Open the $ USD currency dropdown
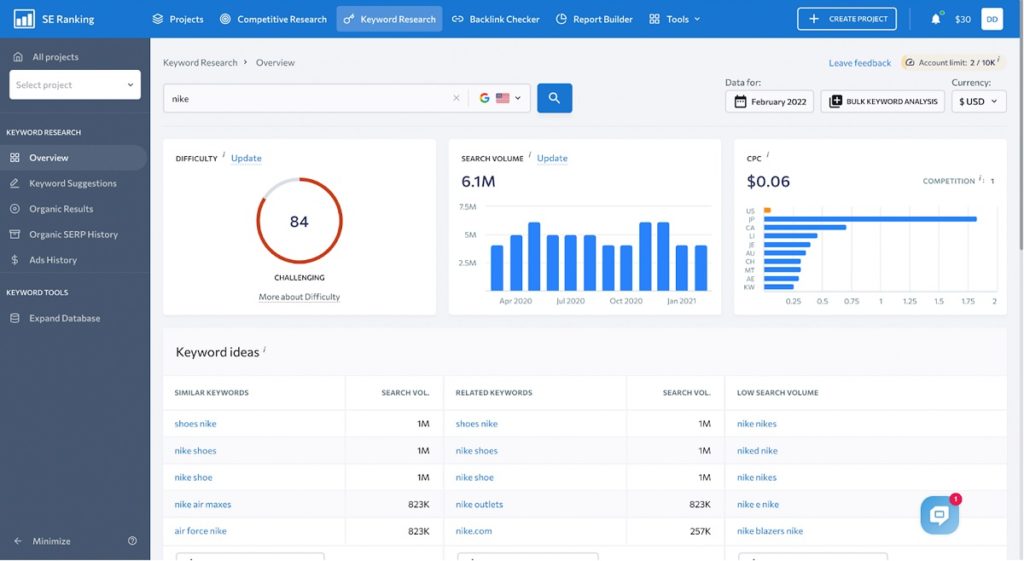The image size is (1024, 561). 978,101
